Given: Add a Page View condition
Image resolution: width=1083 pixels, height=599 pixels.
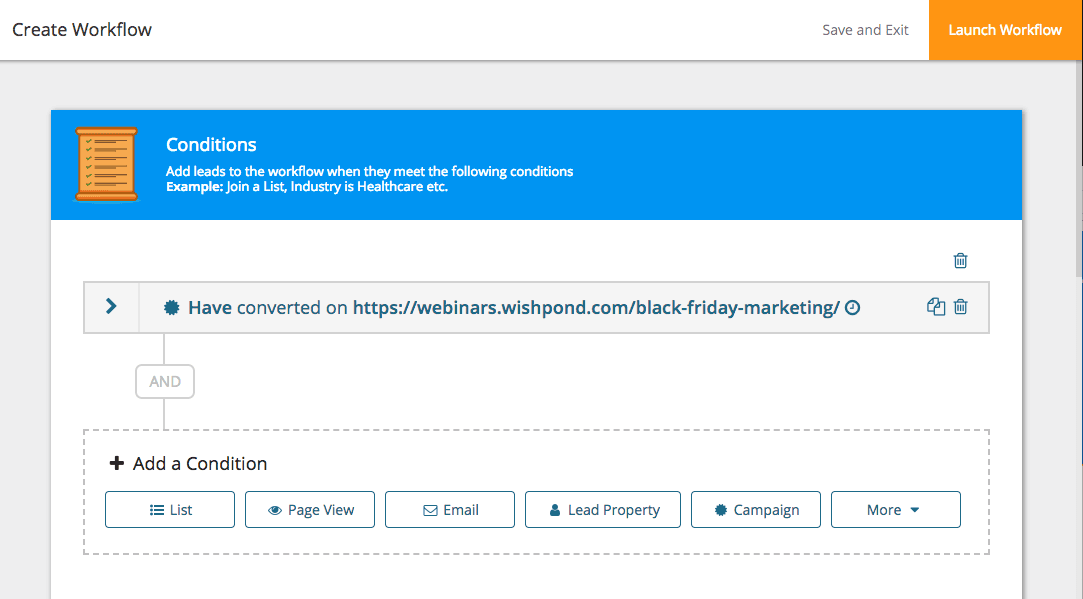Looking at the screenshot, I should coord(310,510).
